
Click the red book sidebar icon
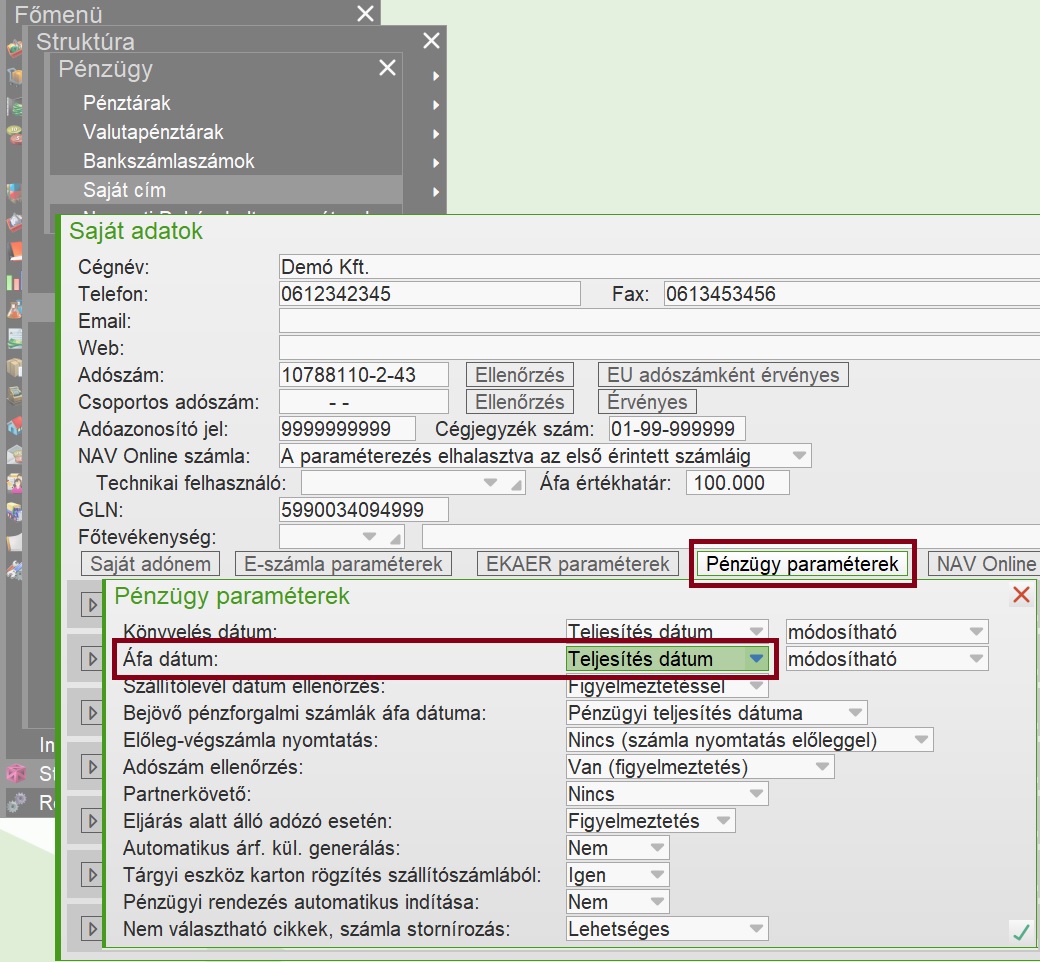14,251
